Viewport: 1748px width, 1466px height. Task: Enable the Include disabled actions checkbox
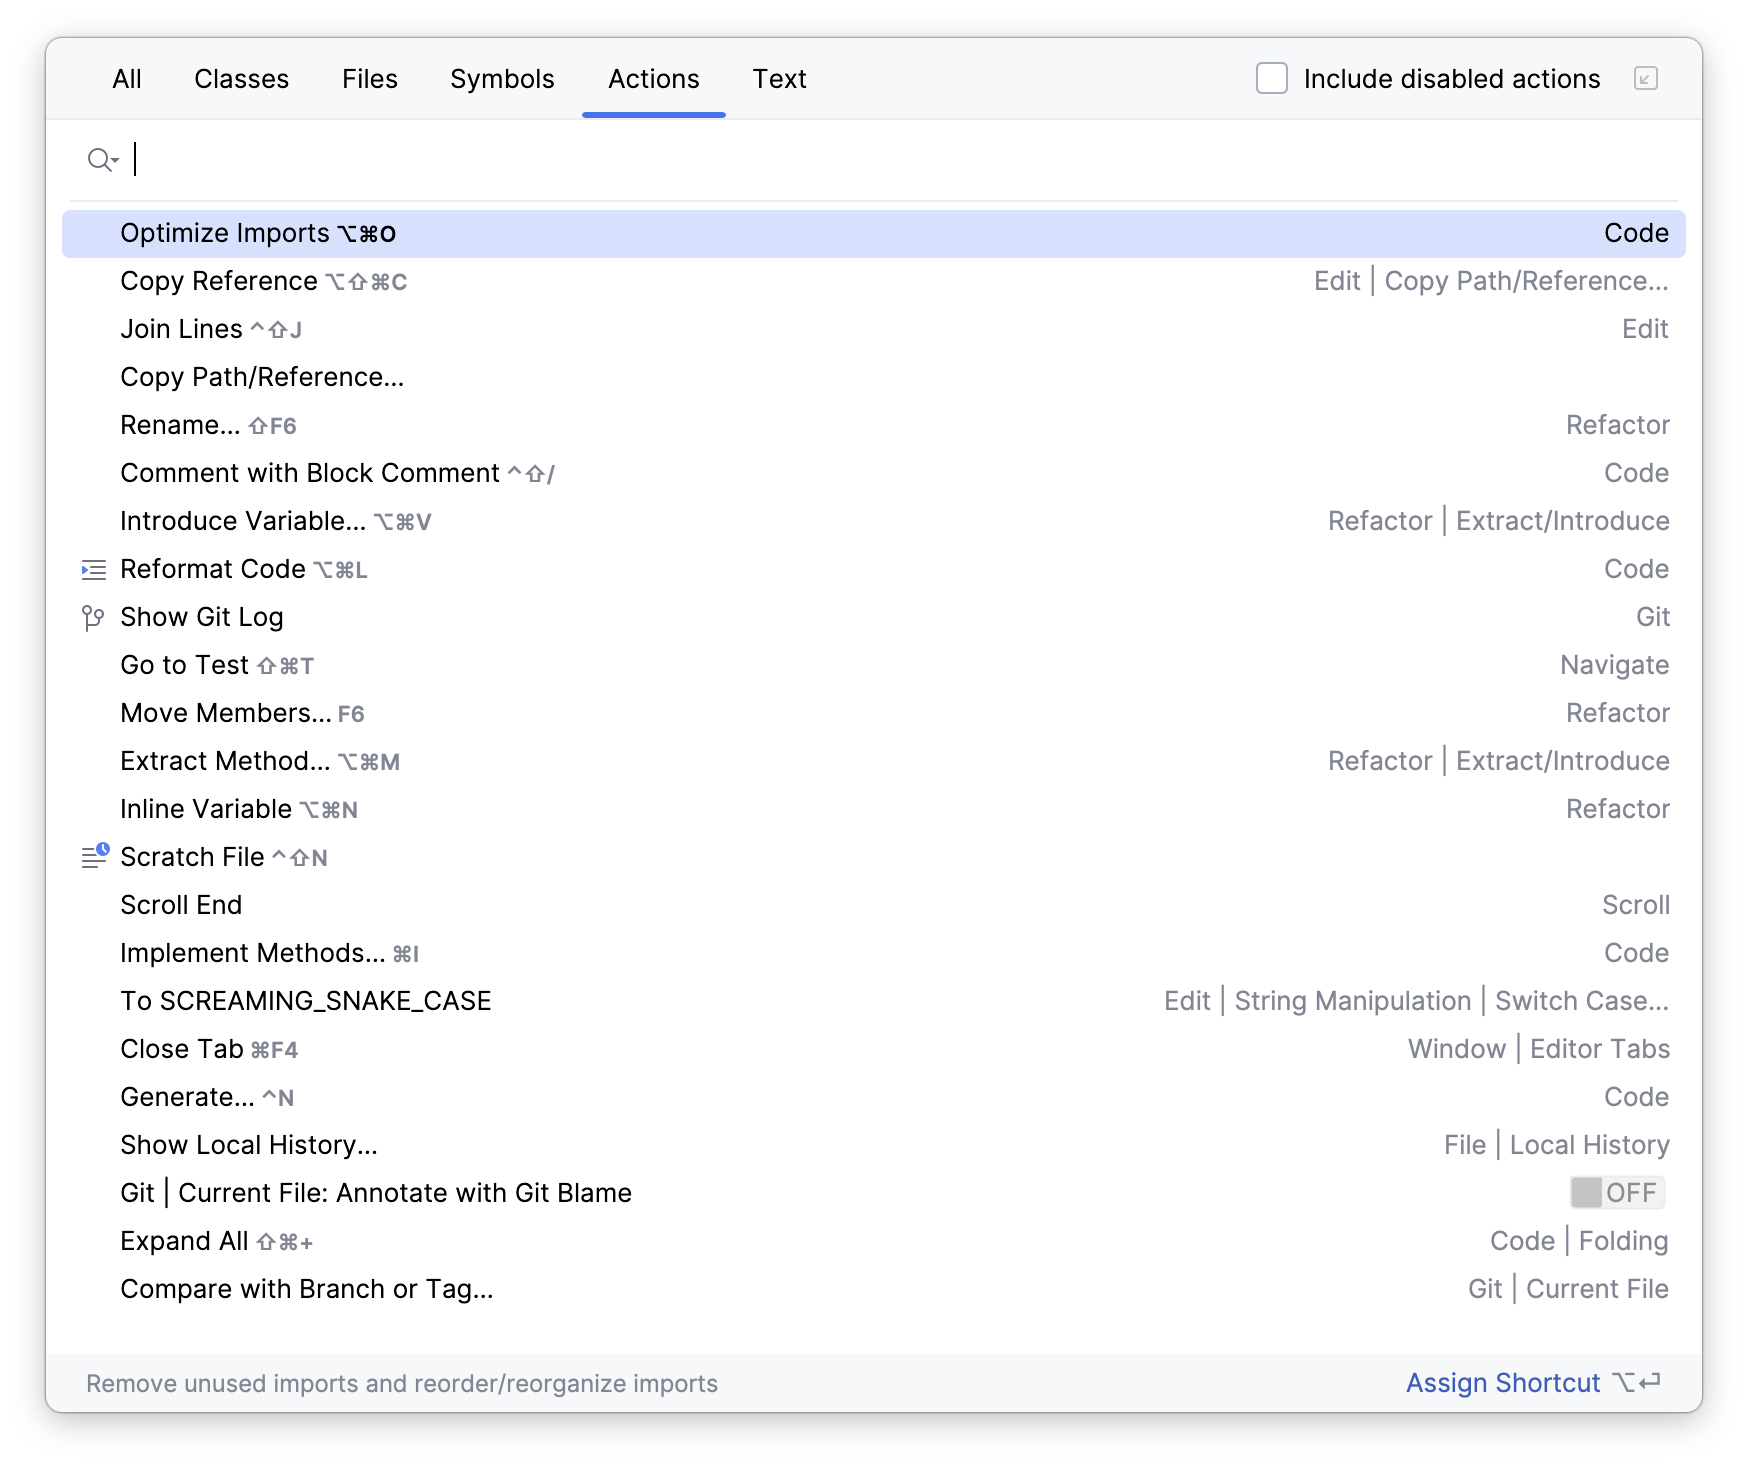(1271, 78)
